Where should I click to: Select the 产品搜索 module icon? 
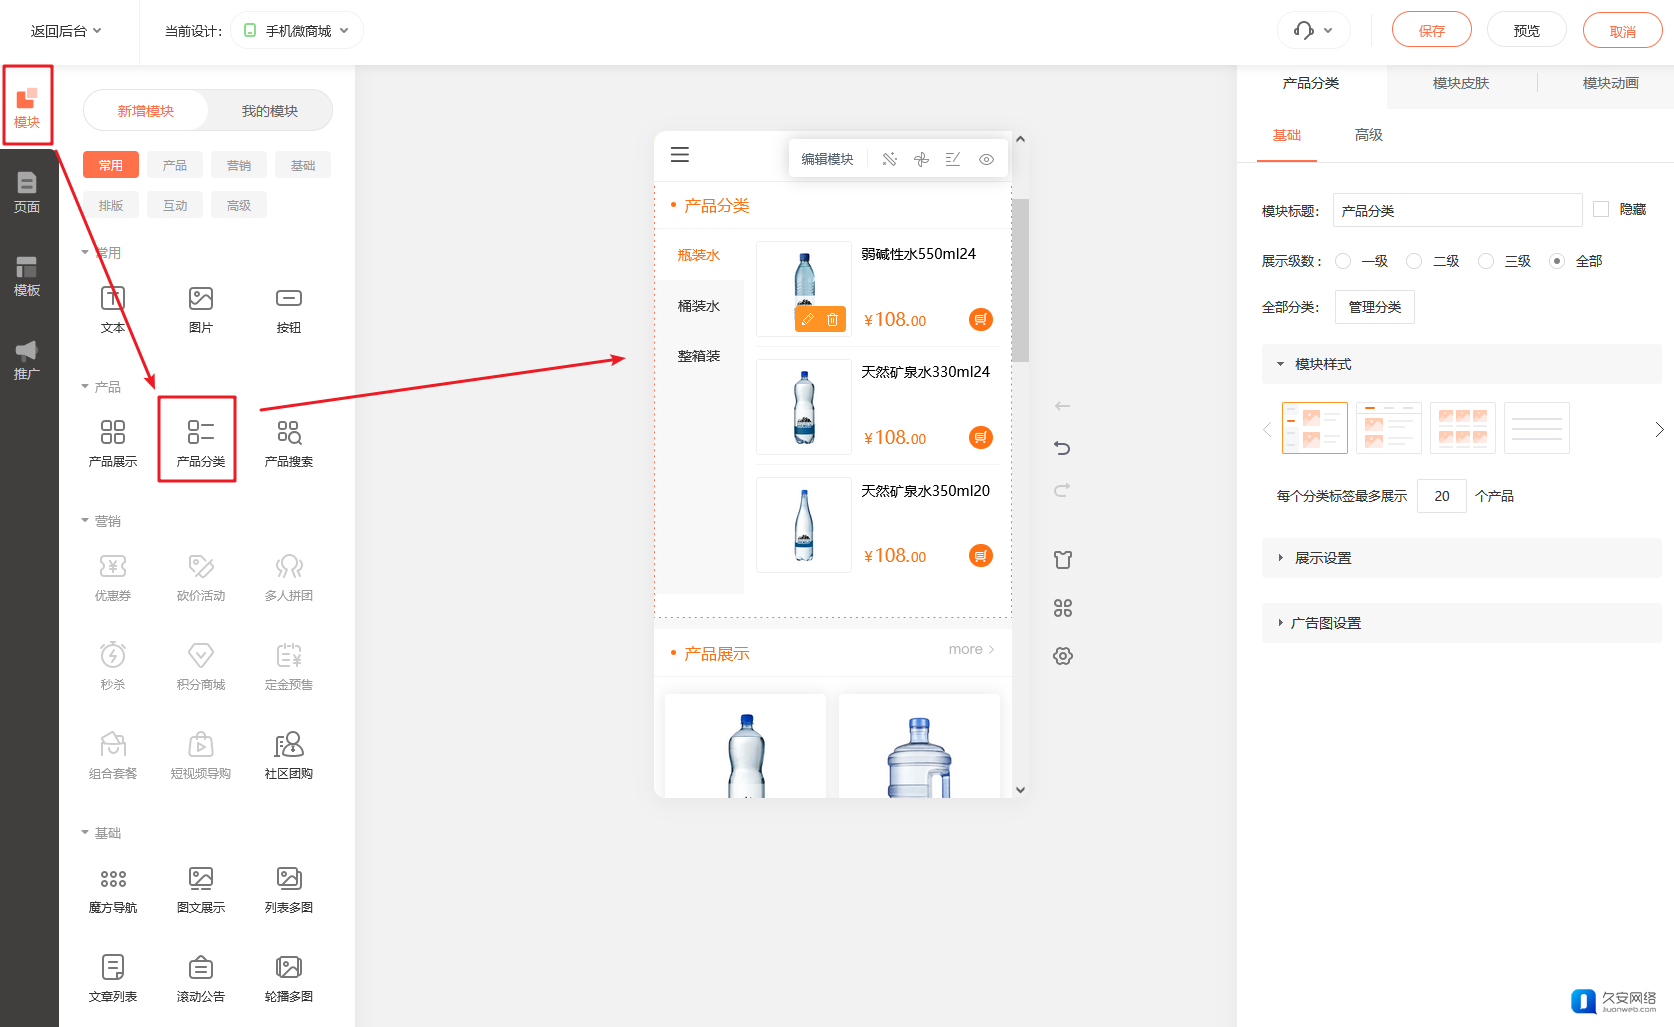[x=288, y=442]
